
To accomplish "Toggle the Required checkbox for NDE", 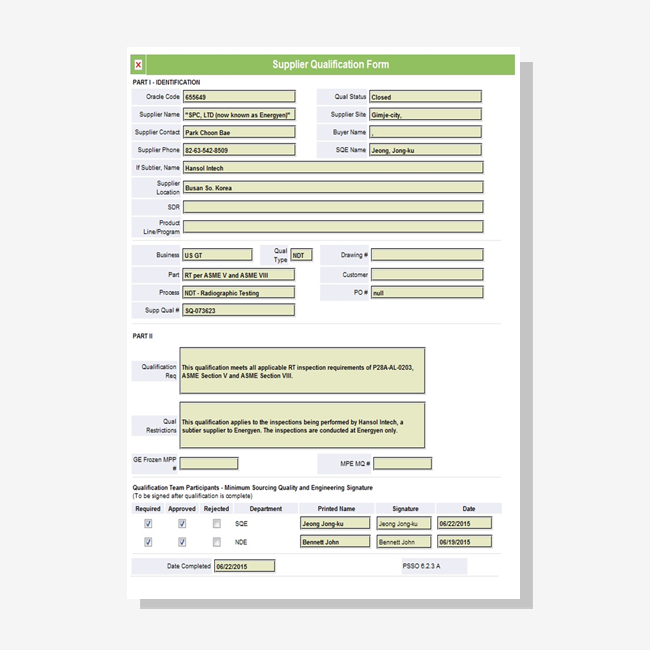I will tap(148, 542).
